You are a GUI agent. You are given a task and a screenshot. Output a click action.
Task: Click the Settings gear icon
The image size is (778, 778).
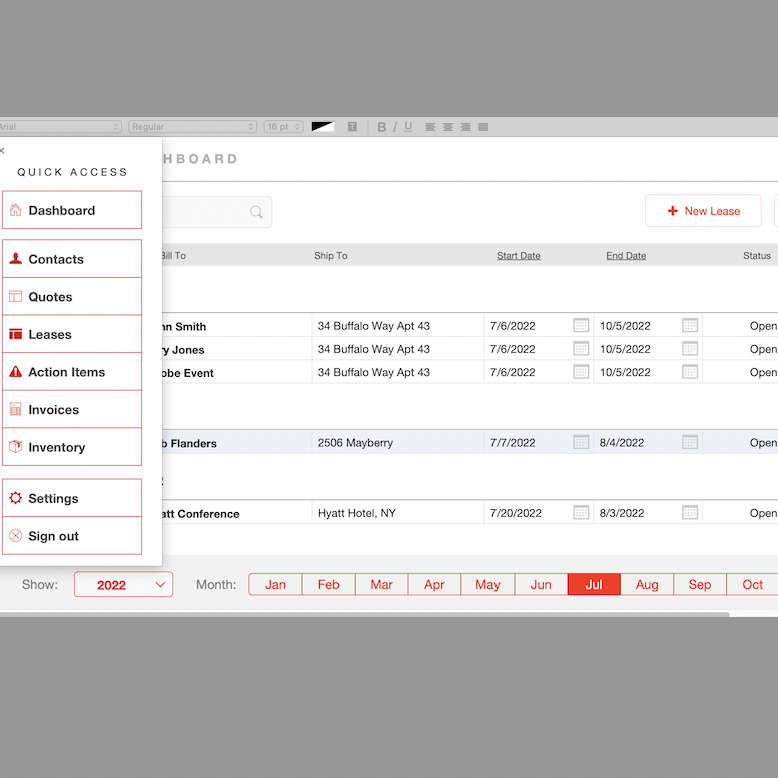(16, 498)
